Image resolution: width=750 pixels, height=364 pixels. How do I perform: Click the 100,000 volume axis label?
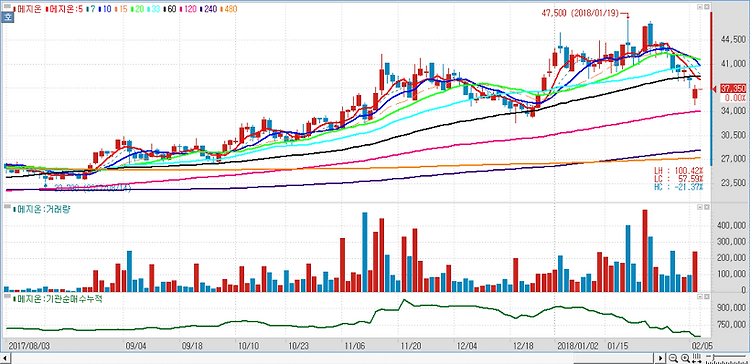(732, 274)
